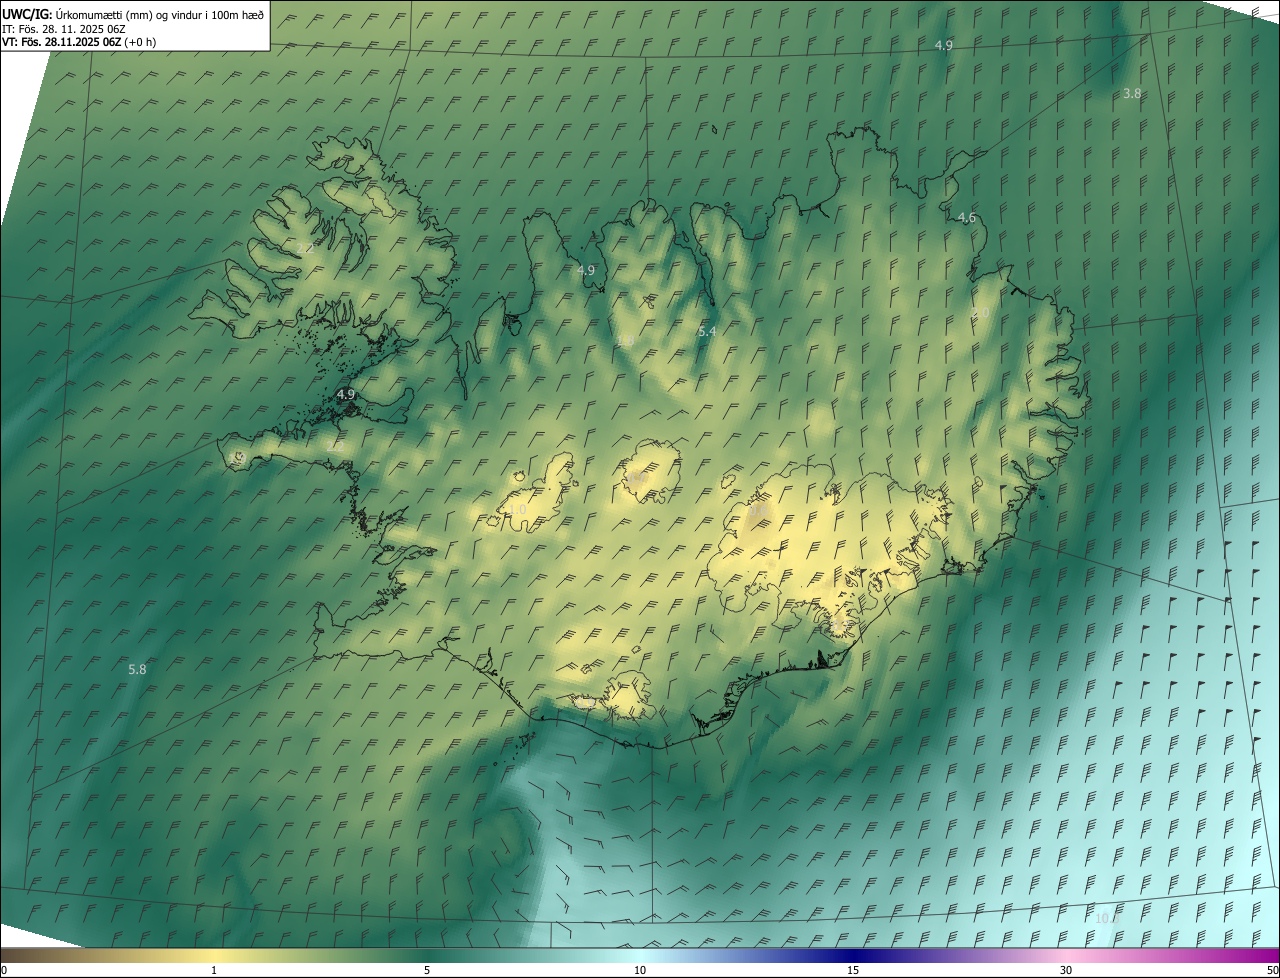Pick the 5.8 value southwest of Iceland
The image size is (1280, 978).
[138, 669]
